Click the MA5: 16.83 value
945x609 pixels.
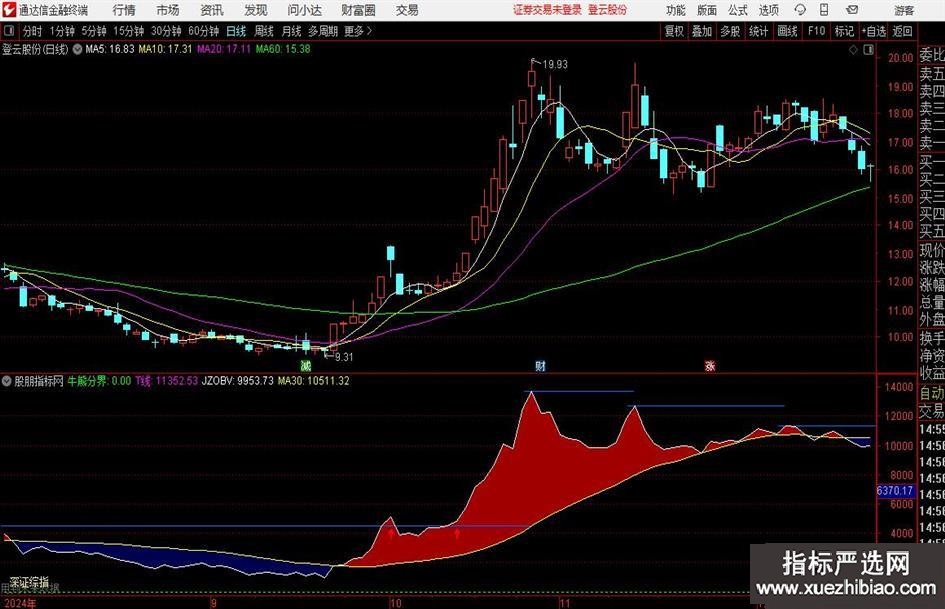pos(110,49)
